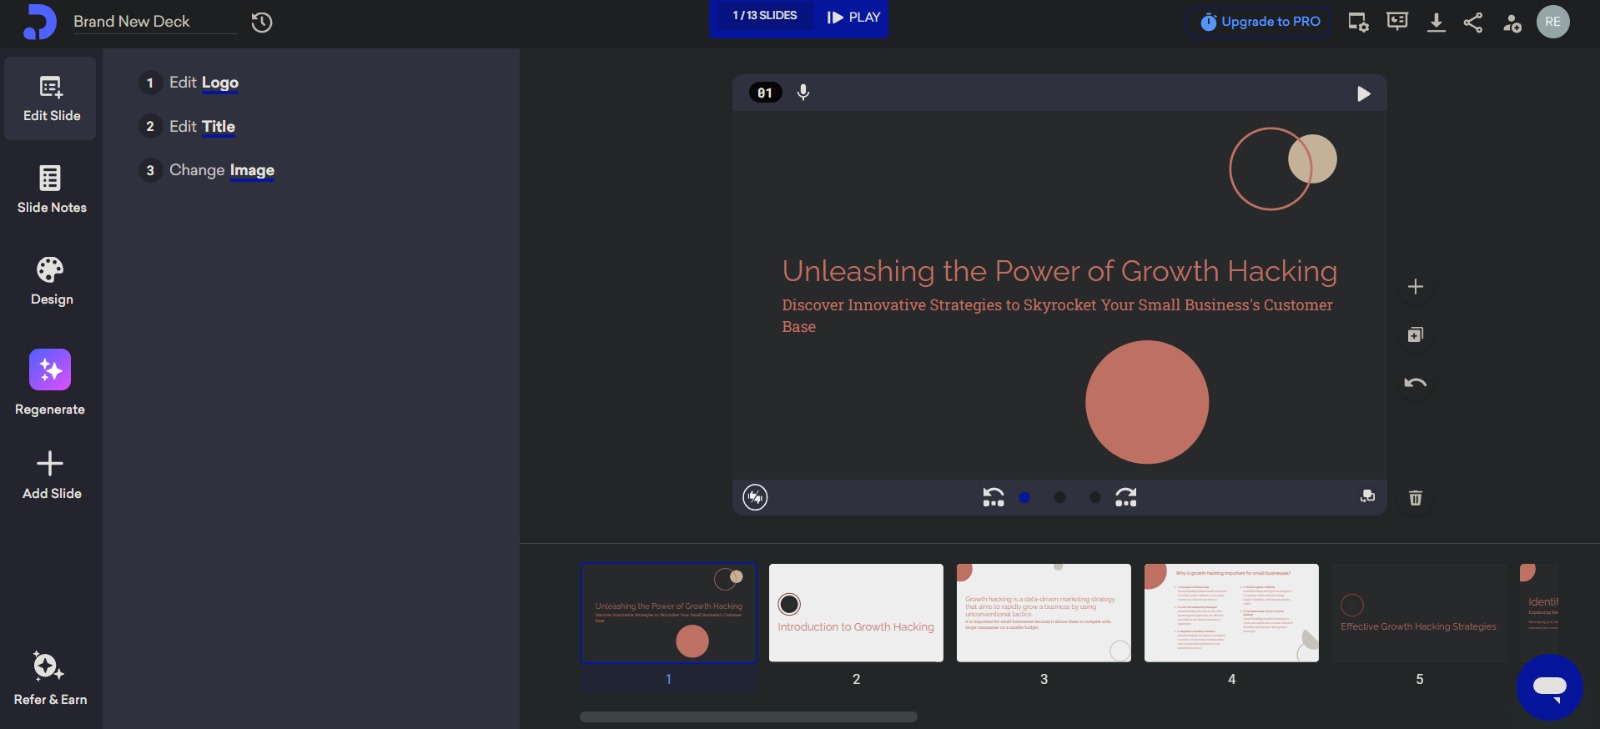Screen dimensions: 1600x729
Task: Click the Edit Title option
Action: tap(202, 127)
